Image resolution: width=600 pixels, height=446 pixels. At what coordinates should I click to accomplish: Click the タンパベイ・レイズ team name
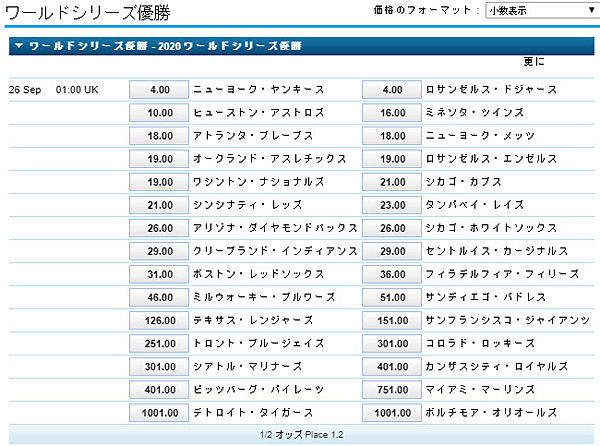pos(474,205)
